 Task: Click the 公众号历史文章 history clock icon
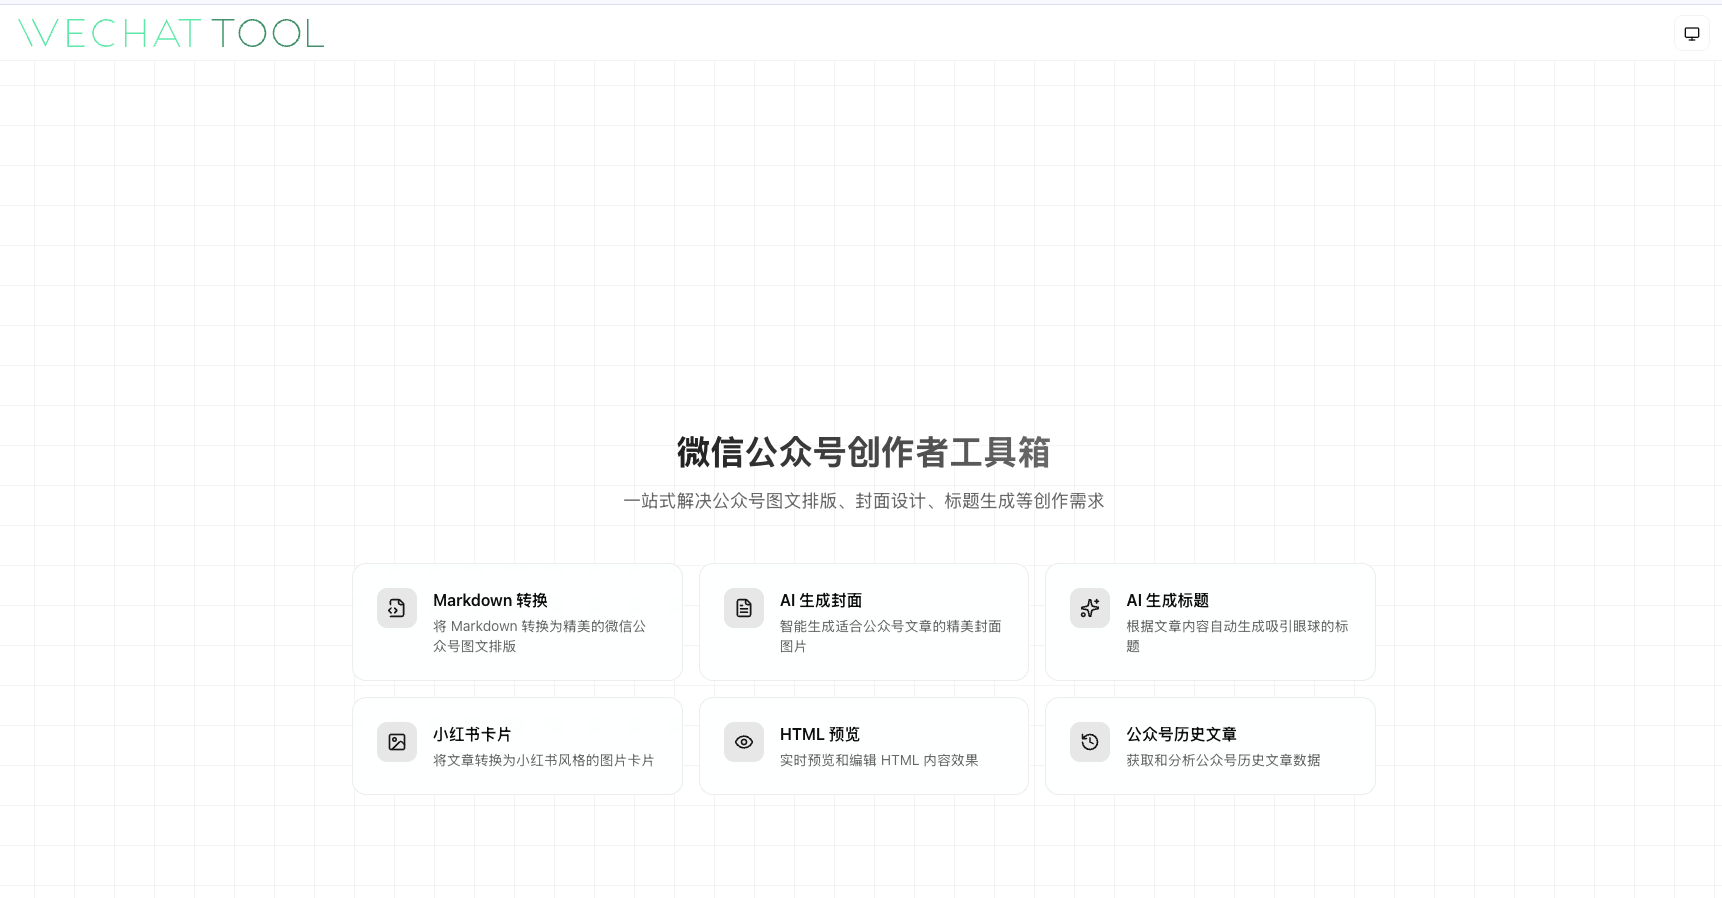pyautogui.click(x=1090, y=742)
